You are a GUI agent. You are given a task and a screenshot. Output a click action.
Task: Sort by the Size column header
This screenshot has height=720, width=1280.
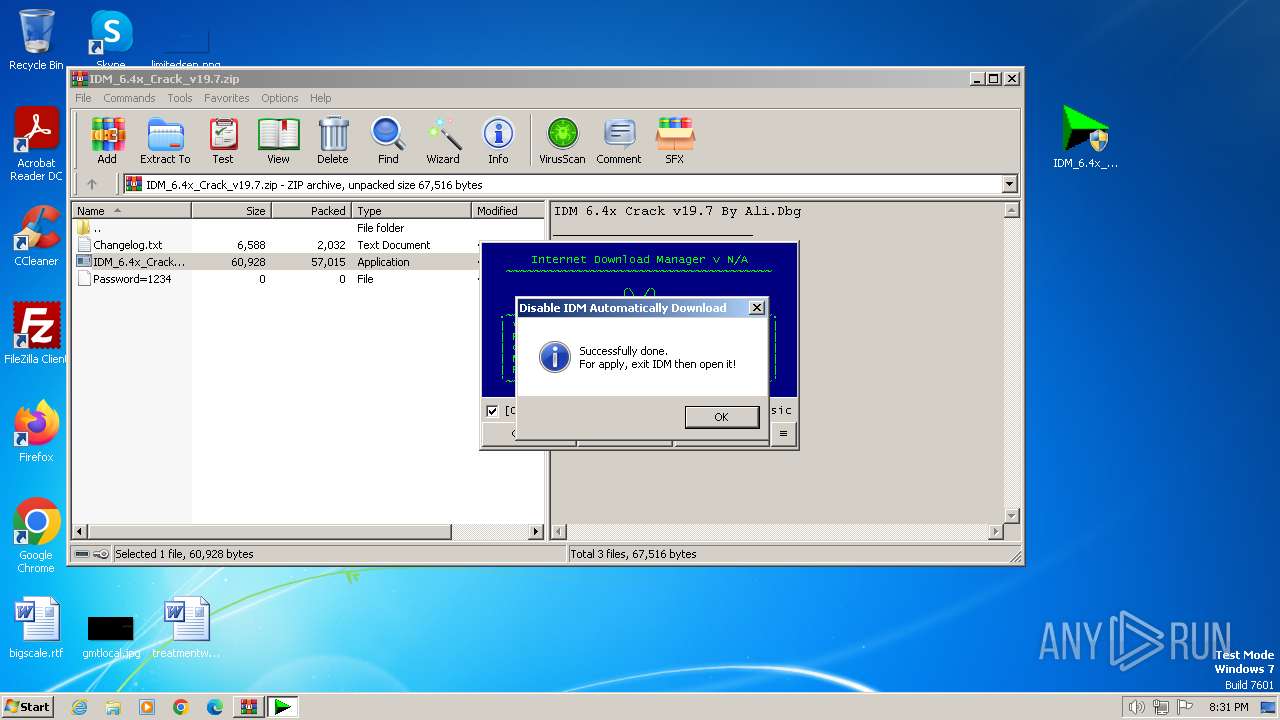click(231, 211)
